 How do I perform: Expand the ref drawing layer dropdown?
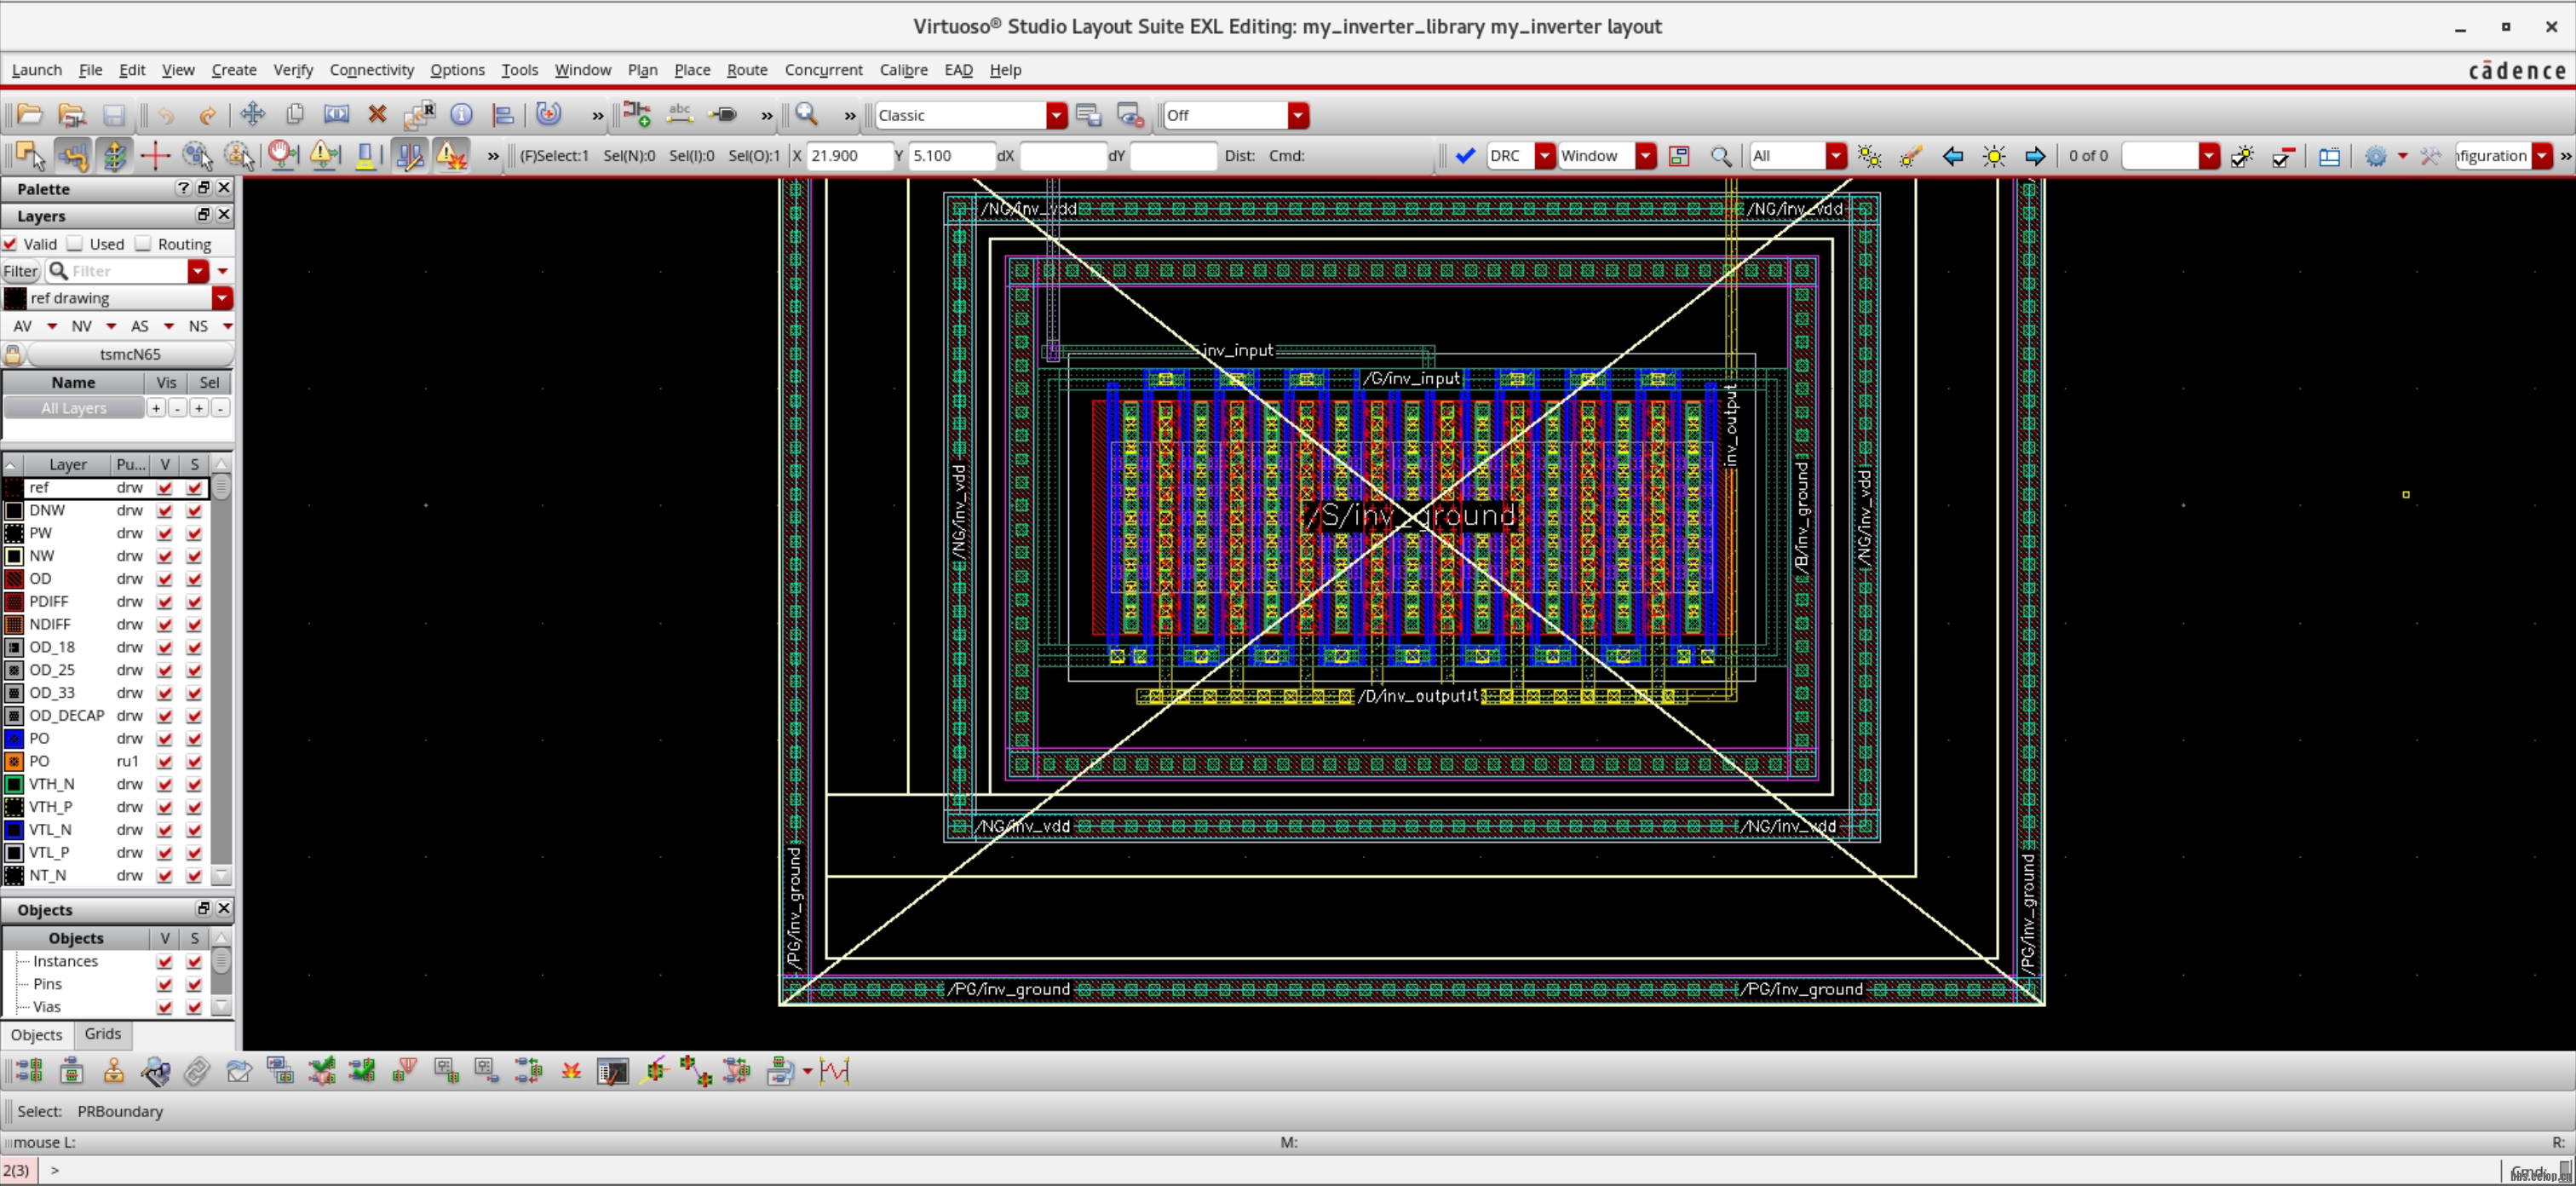point(222,298)
